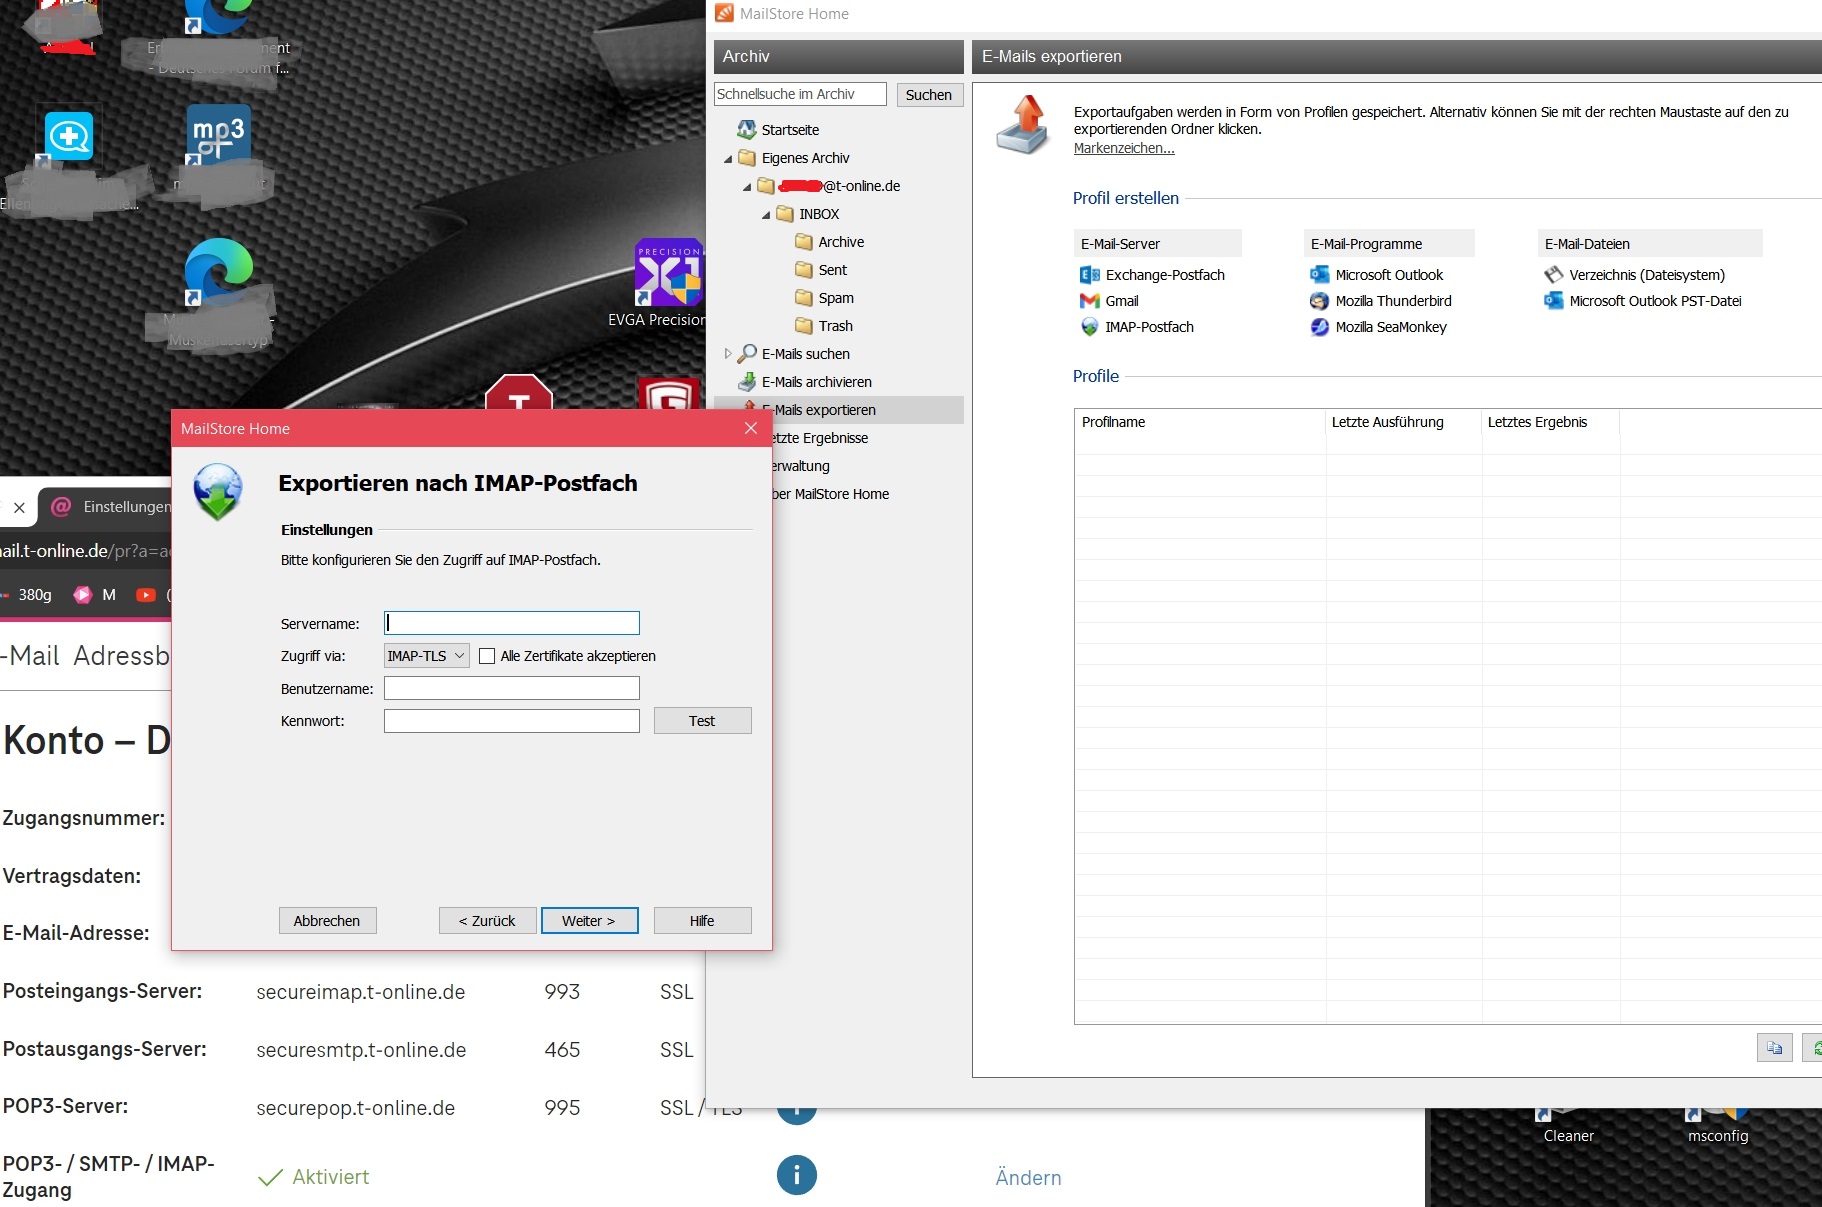Viewport: 1822px width, 1207px height.
Task: Click the Hilfe button in dialog
Action: click(x=702, y=921)
